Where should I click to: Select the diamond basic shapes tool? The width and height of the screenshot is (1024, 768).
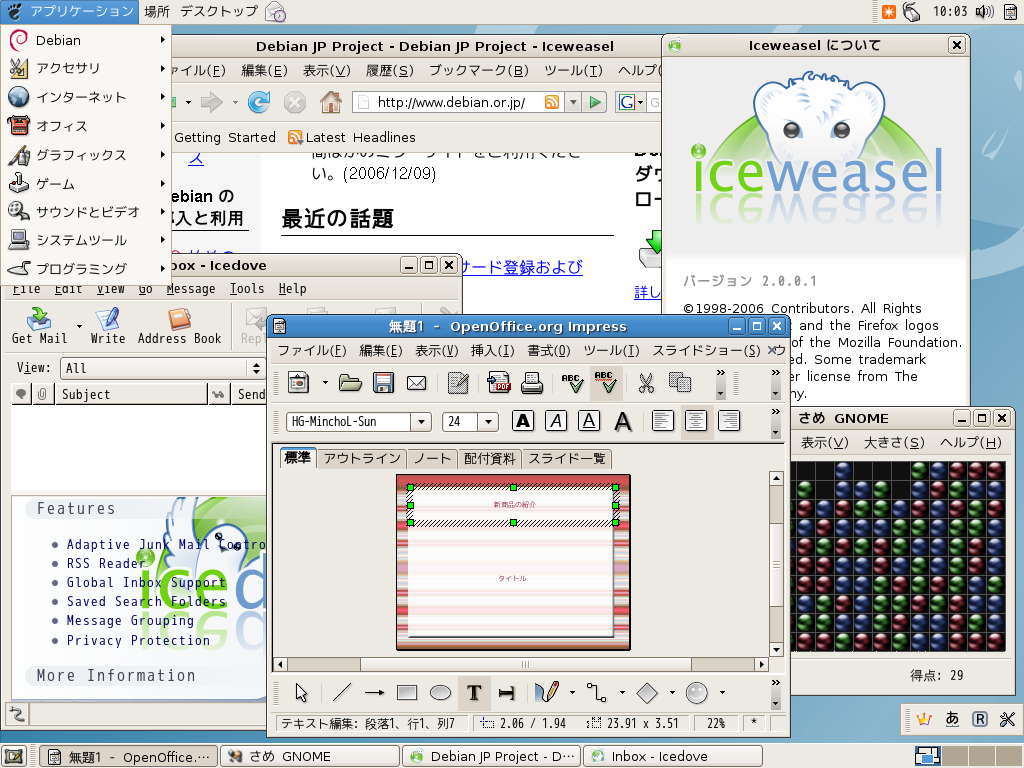click(647, 693)
